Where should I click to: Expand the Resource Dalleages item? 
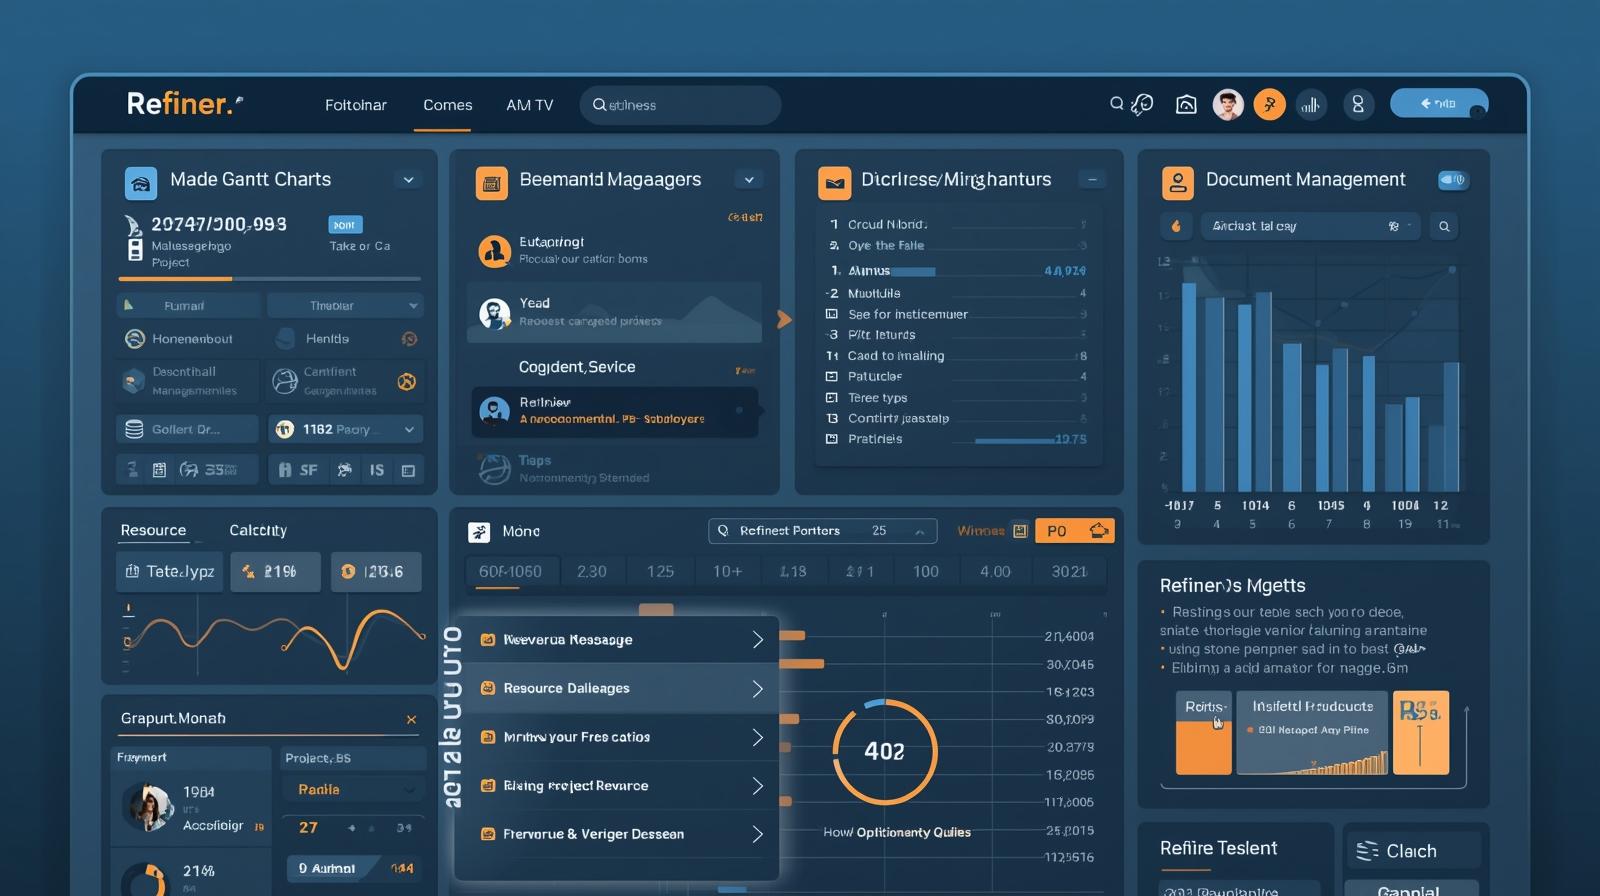(757, 689)
